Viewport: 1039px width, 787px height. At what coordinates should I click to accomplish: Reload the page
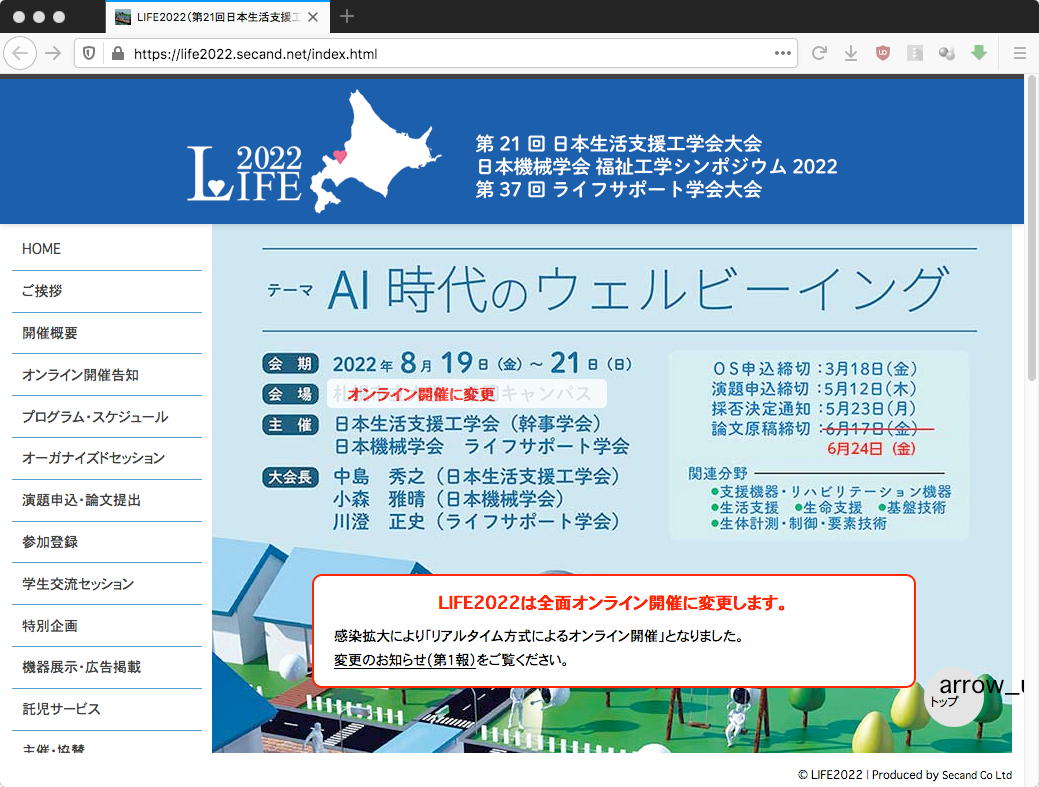[819, 53]
